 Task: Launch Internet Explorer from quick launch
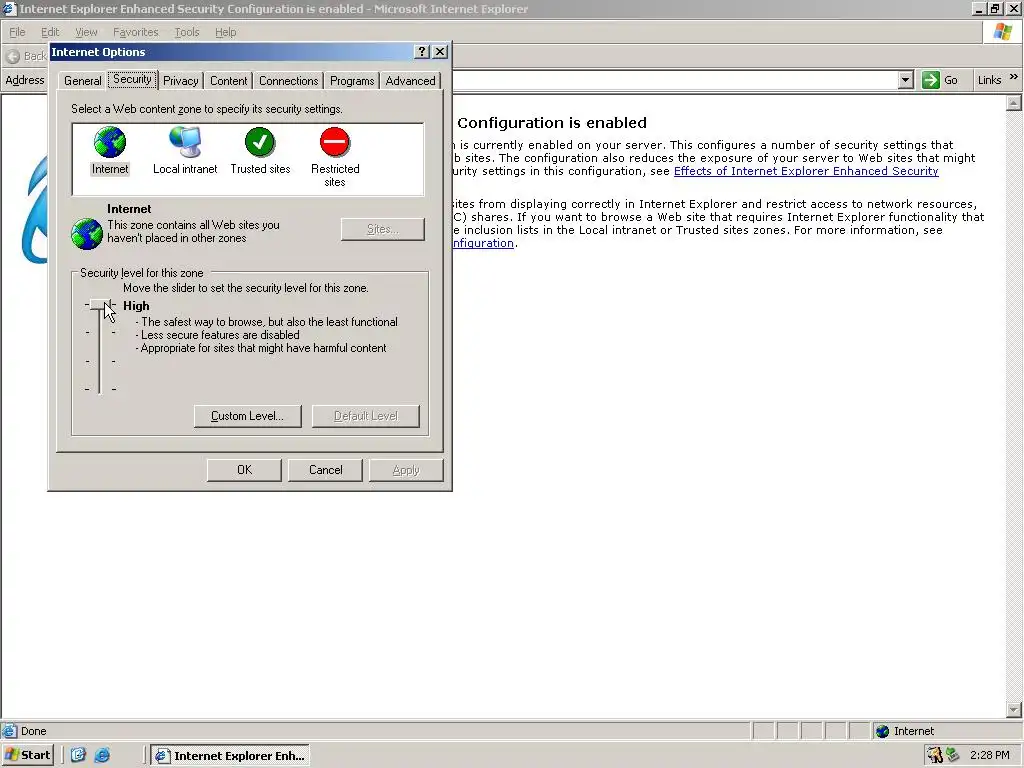click(102, 755)
